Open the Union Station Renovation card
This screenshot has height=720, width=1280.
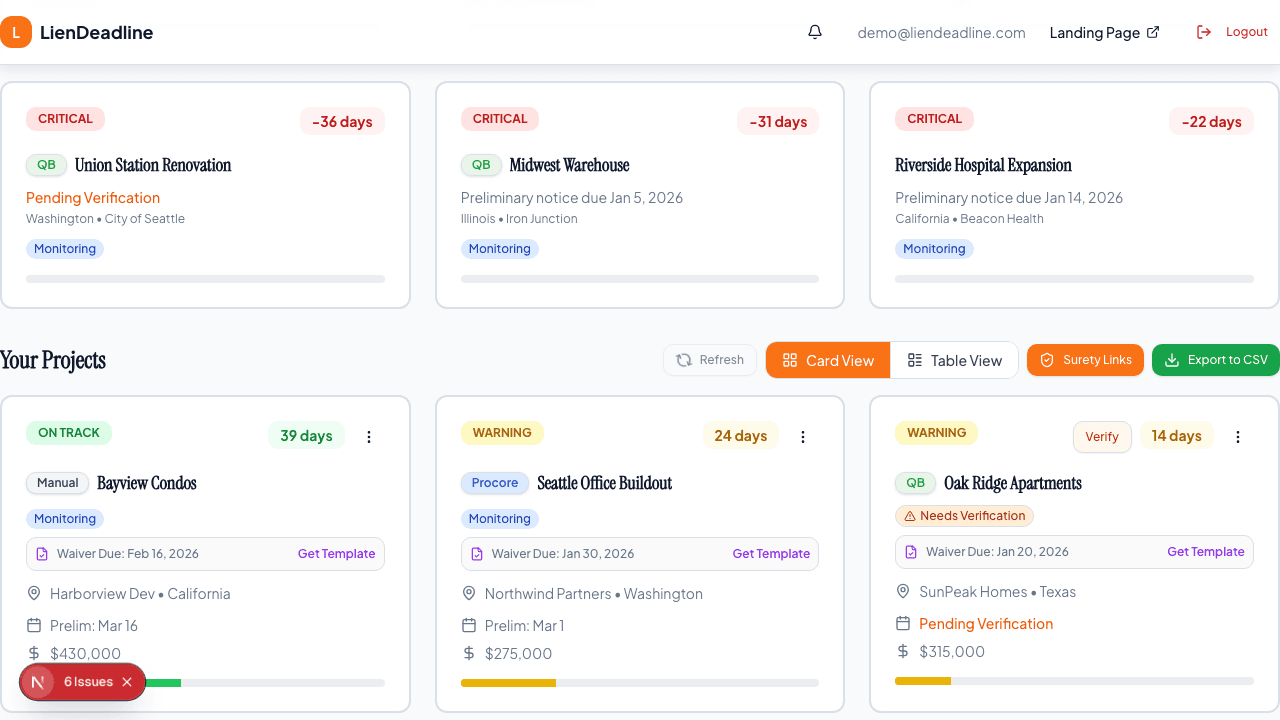point(205,195)
